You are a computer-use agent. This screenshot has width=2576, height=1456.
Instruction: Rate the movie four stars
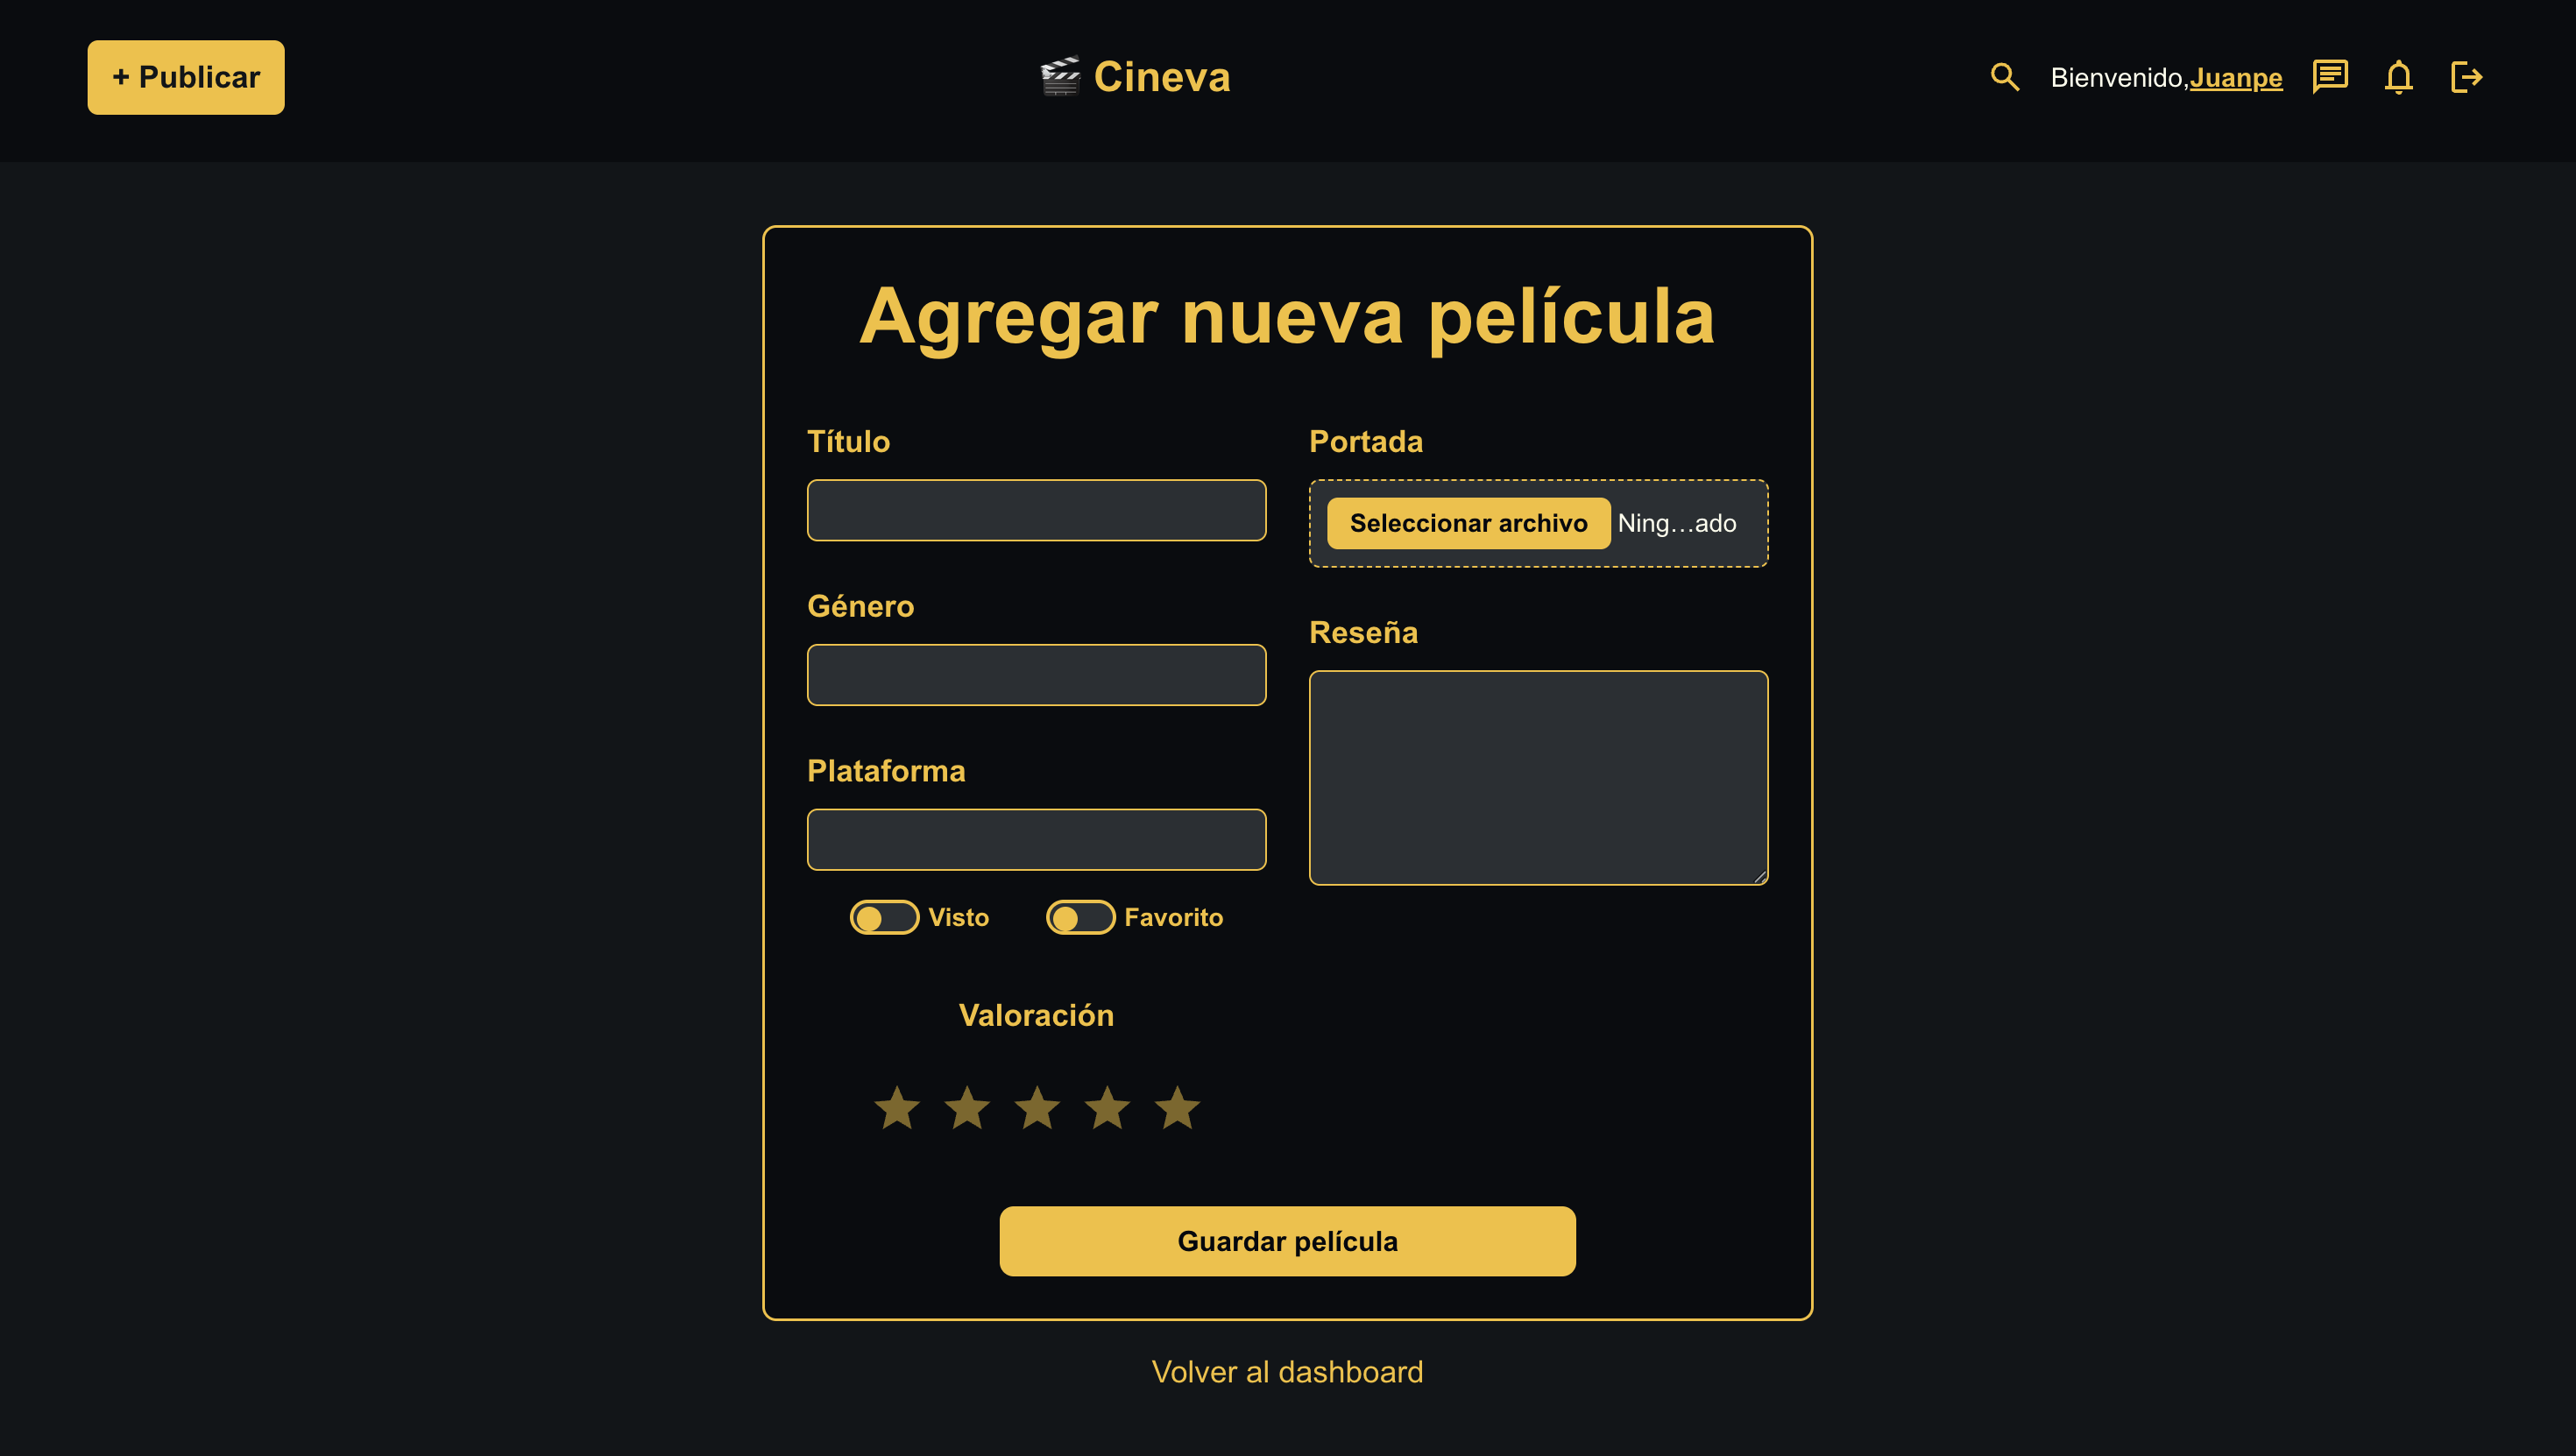point(1107,1108)
